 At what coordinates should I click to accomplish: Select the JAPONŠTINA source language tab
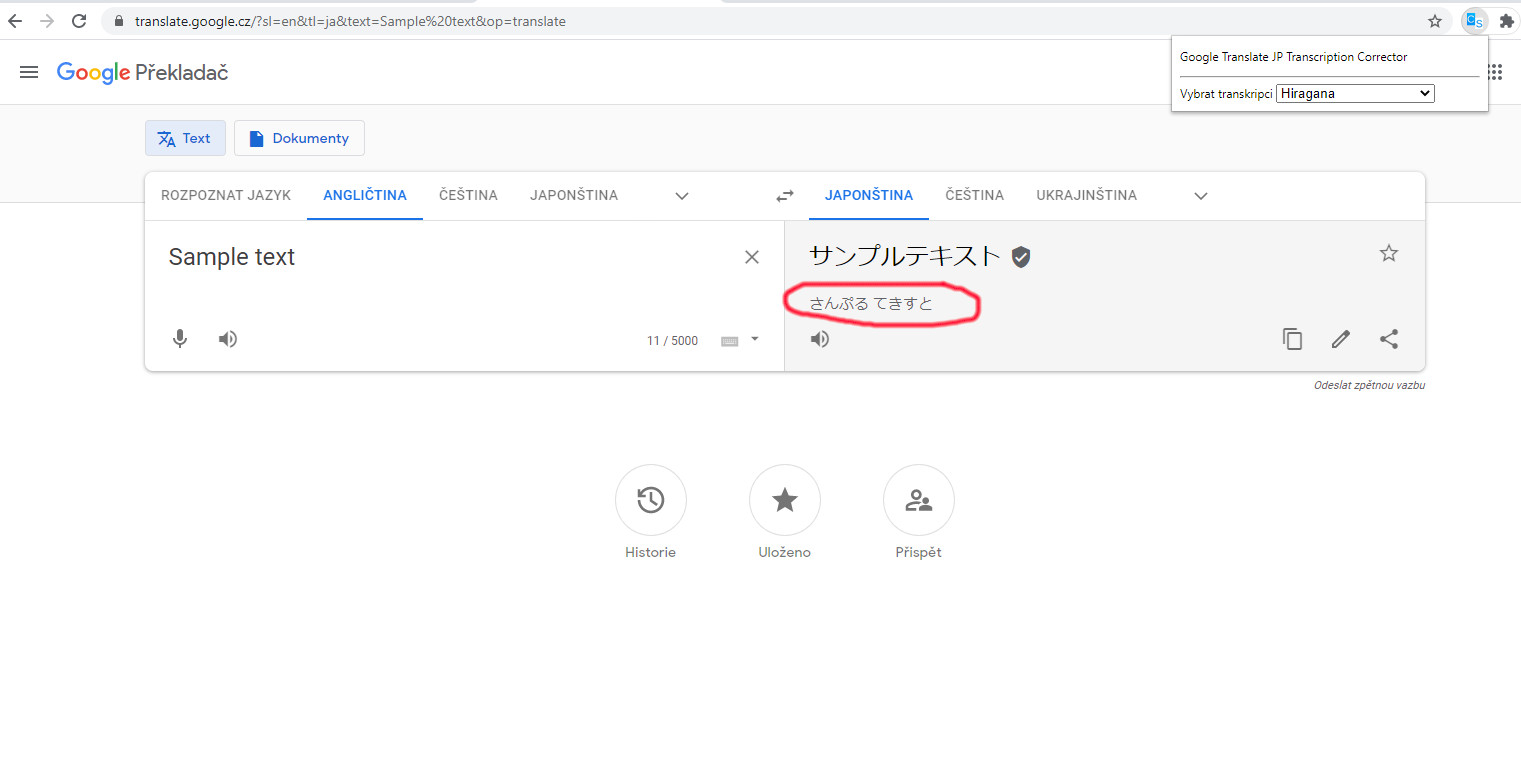[574, 196]
